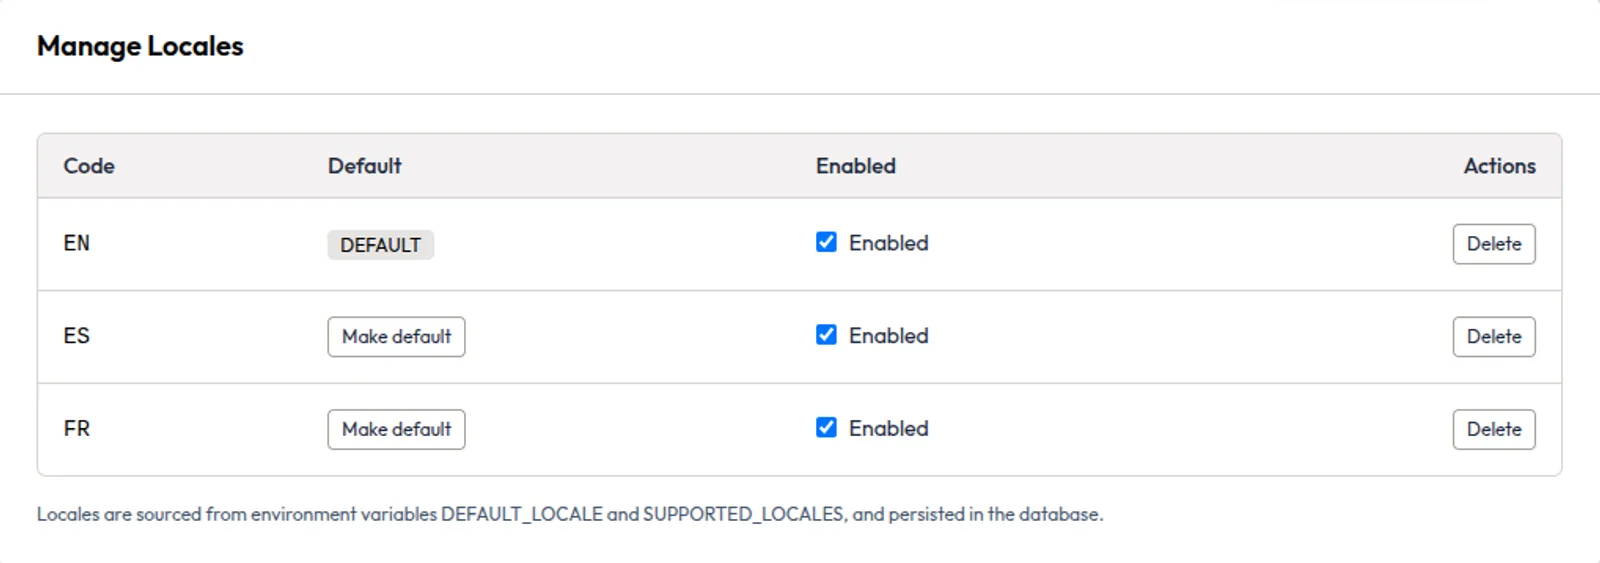Delete the ES locale
Viewport: 1600px width, 563px height.
coord(1493,337)
